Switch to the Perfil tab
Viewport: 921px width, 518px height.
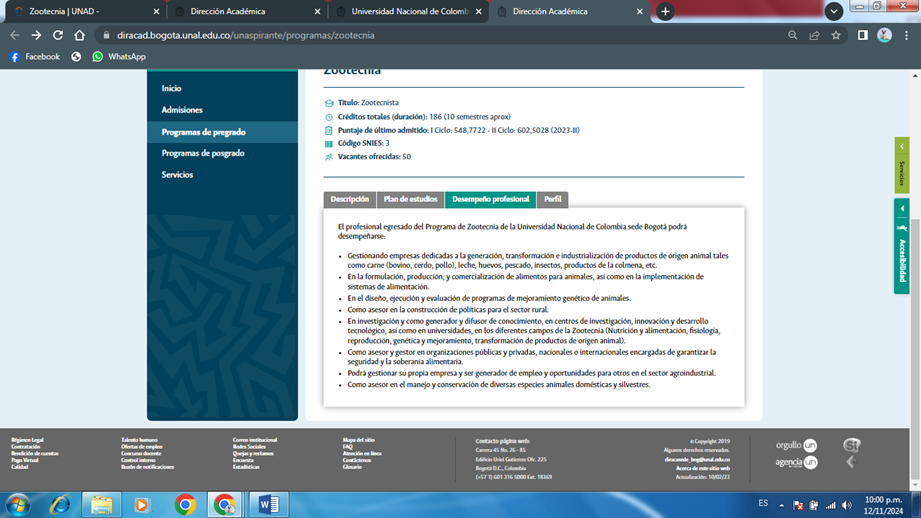[x=553, y=199]
